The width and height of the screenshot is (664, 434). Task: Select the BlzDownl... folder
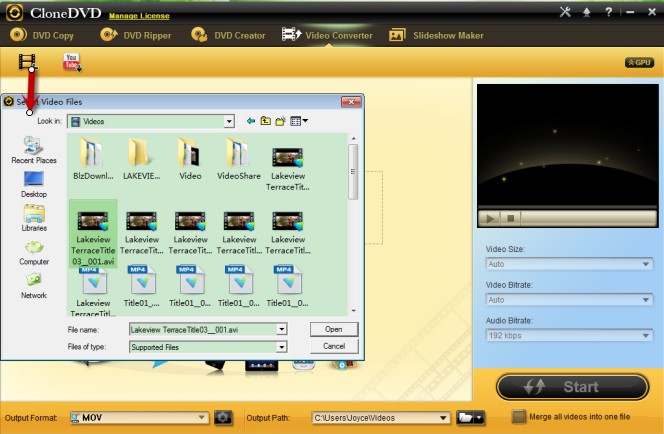coord(93,159)
